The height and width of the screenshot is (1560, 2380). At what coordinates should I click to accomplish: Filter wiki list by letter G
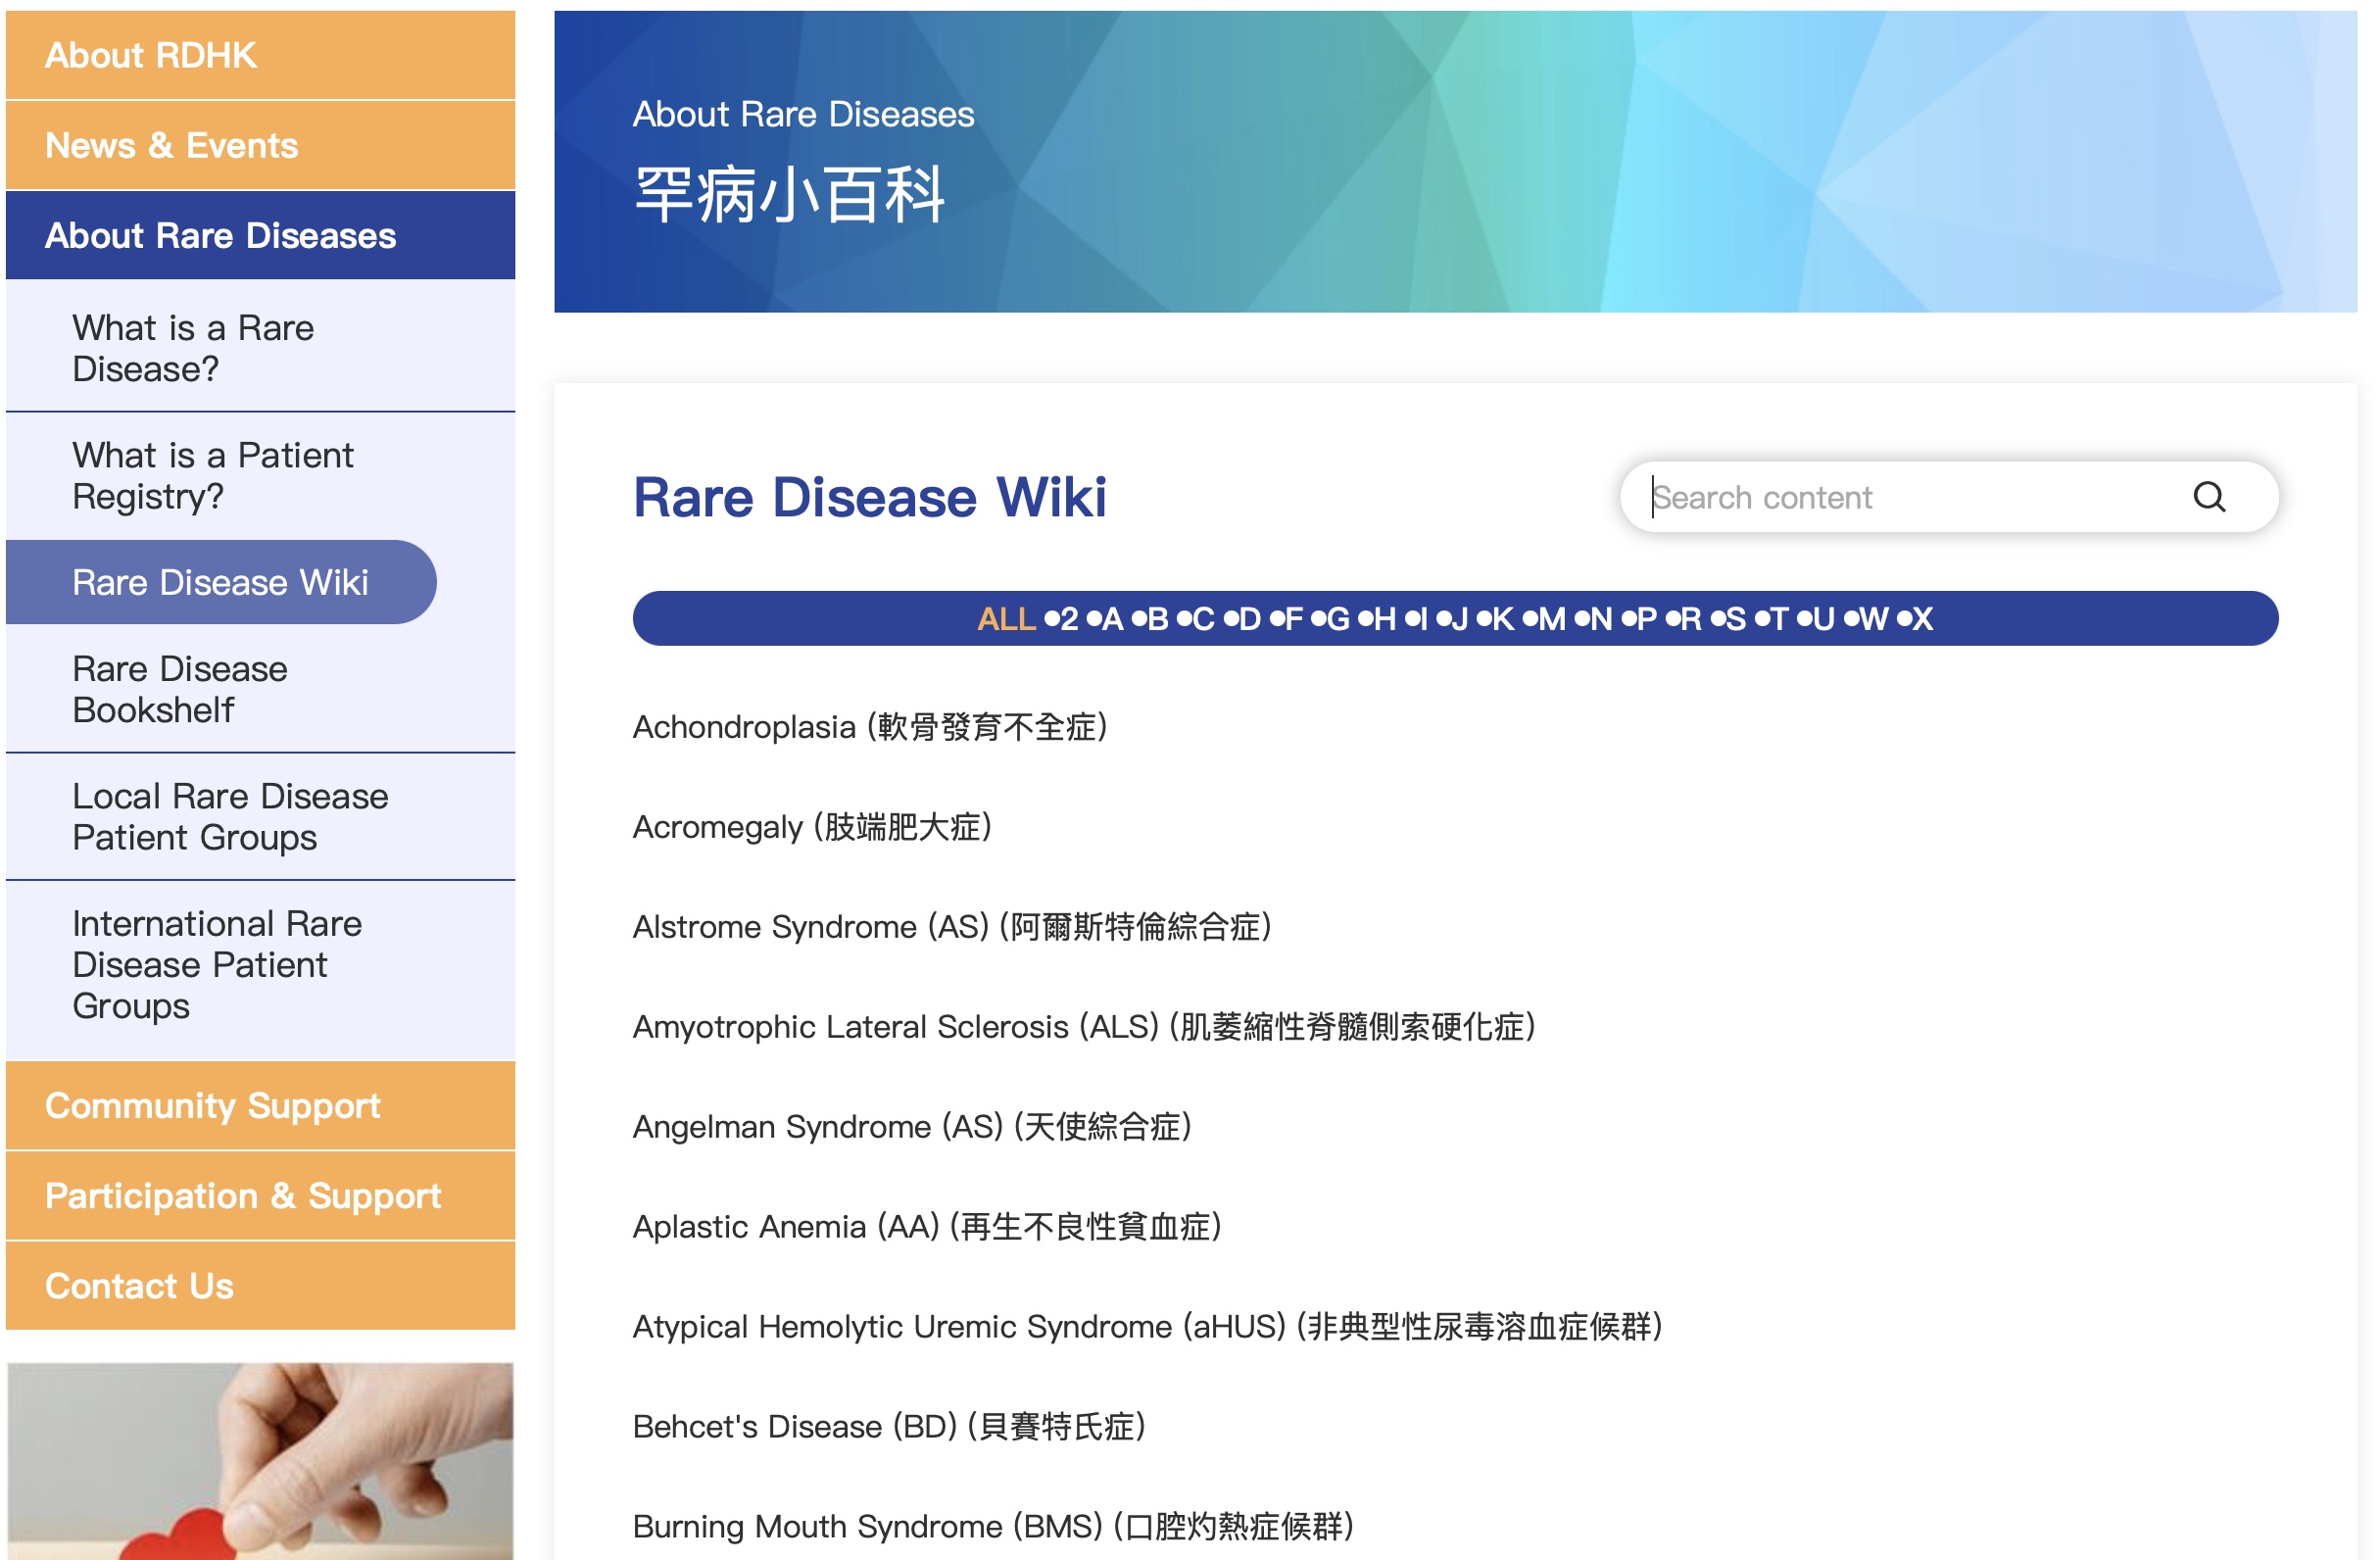pyautogui.click(x=1337, y=618)
